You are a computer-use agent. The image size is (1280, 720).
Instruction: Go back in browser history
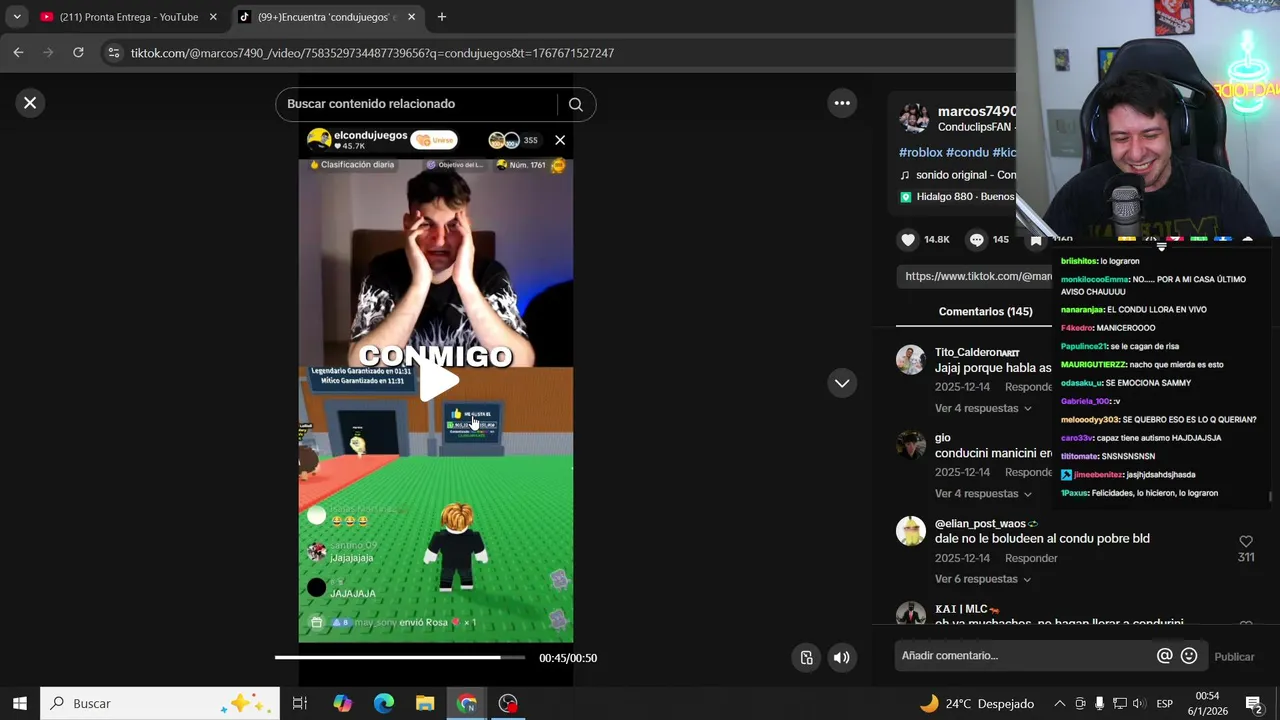(18, 53)
